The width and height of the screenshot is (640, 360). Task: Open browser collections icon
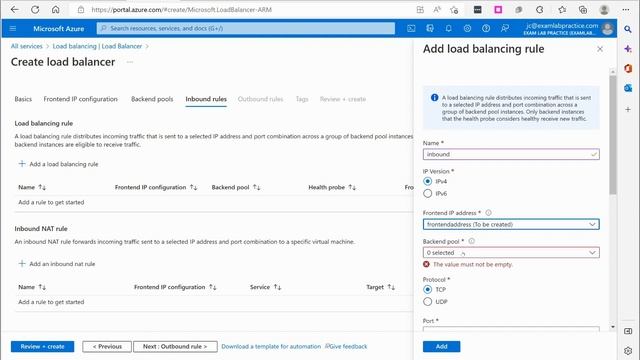[583, 9]
